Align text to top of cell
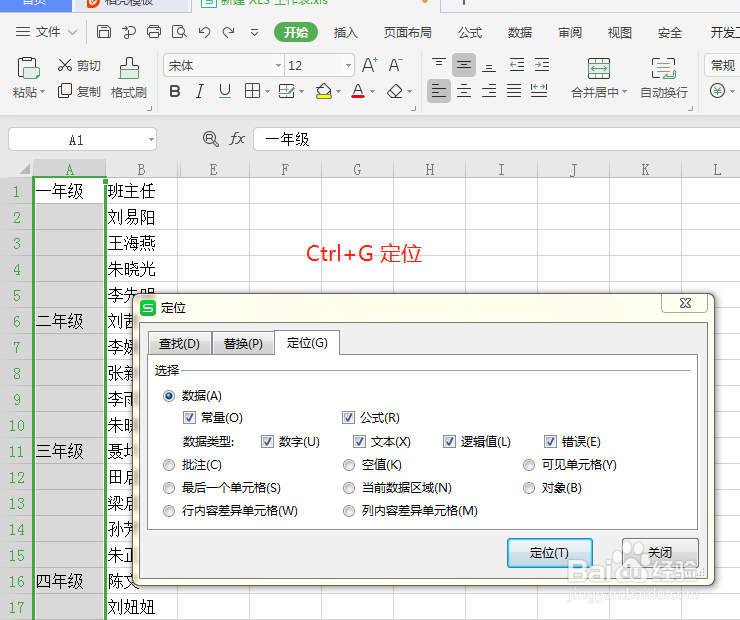This screenshot has height=620, width=740. tap(438, 65)
